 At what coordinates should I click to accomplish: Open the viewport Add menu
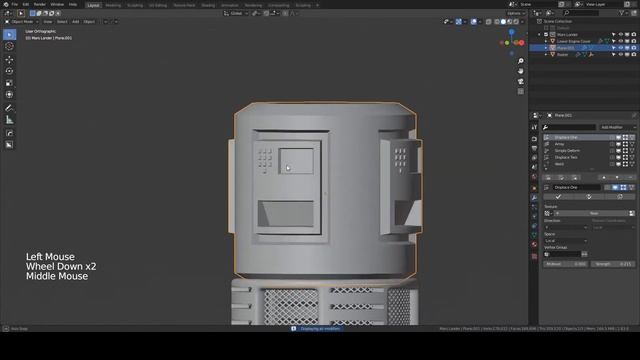(76, 22)
